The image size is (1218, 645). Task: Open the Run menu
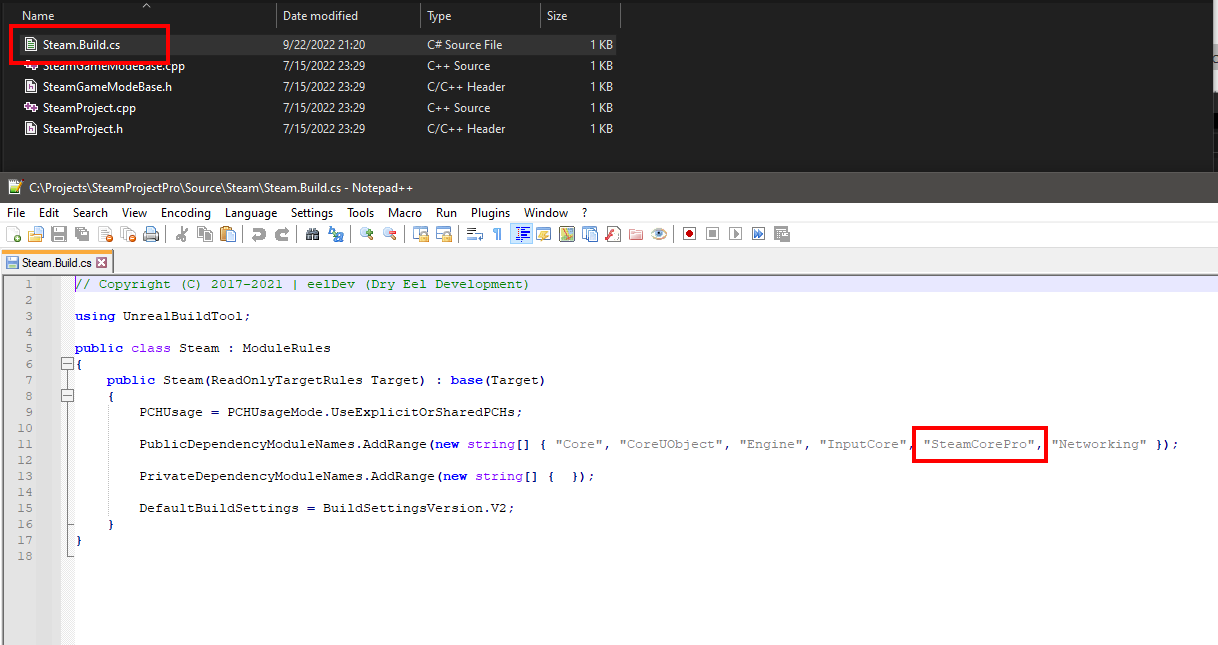[x=446, y=213]
